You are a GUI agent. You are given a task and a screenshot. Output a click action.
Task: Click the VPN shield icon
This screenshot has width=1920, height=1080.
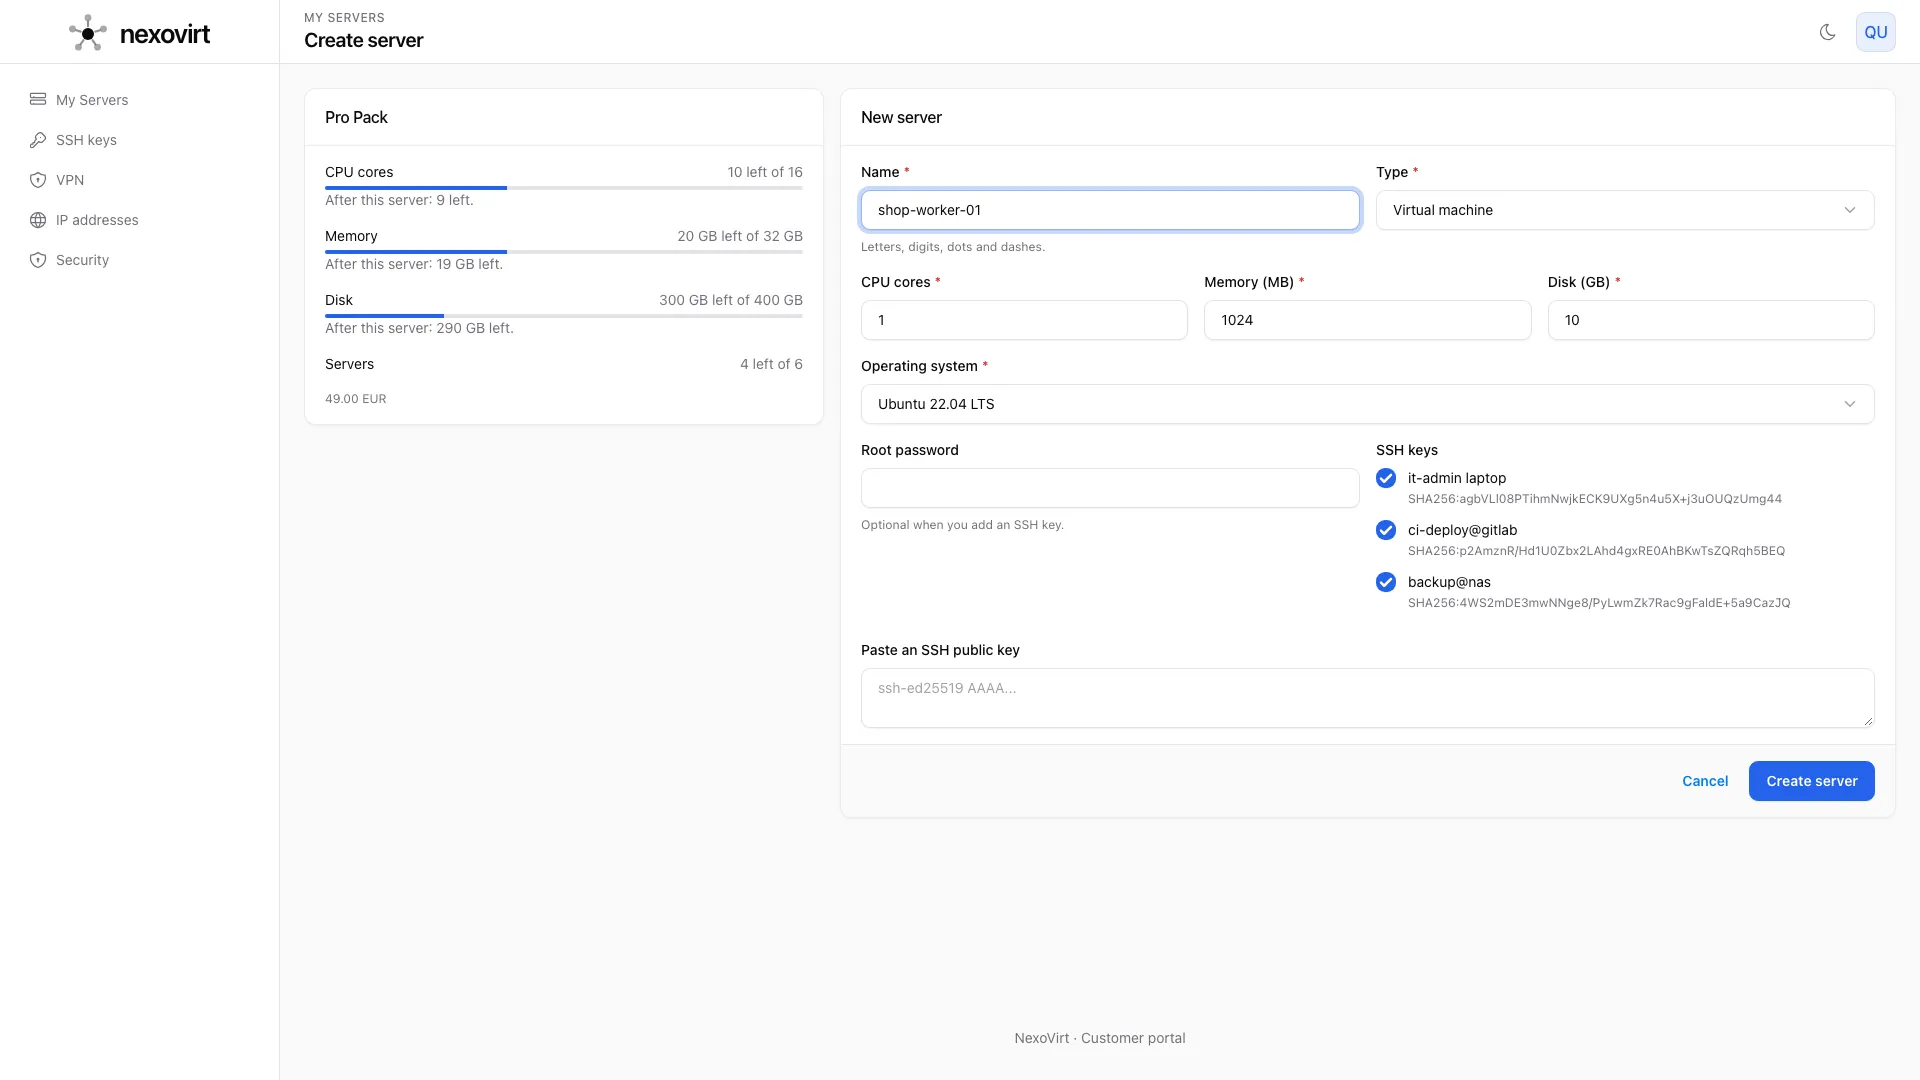point(38,180)
